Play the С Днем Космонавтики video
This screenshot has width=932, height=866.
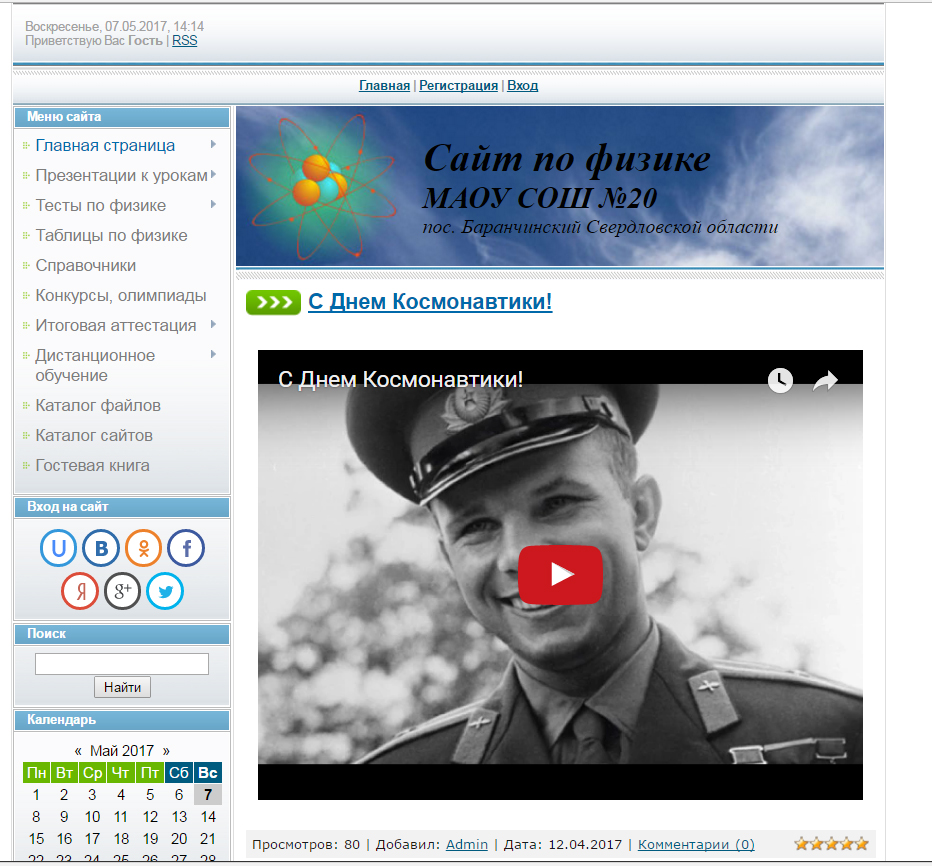(561, 575)
